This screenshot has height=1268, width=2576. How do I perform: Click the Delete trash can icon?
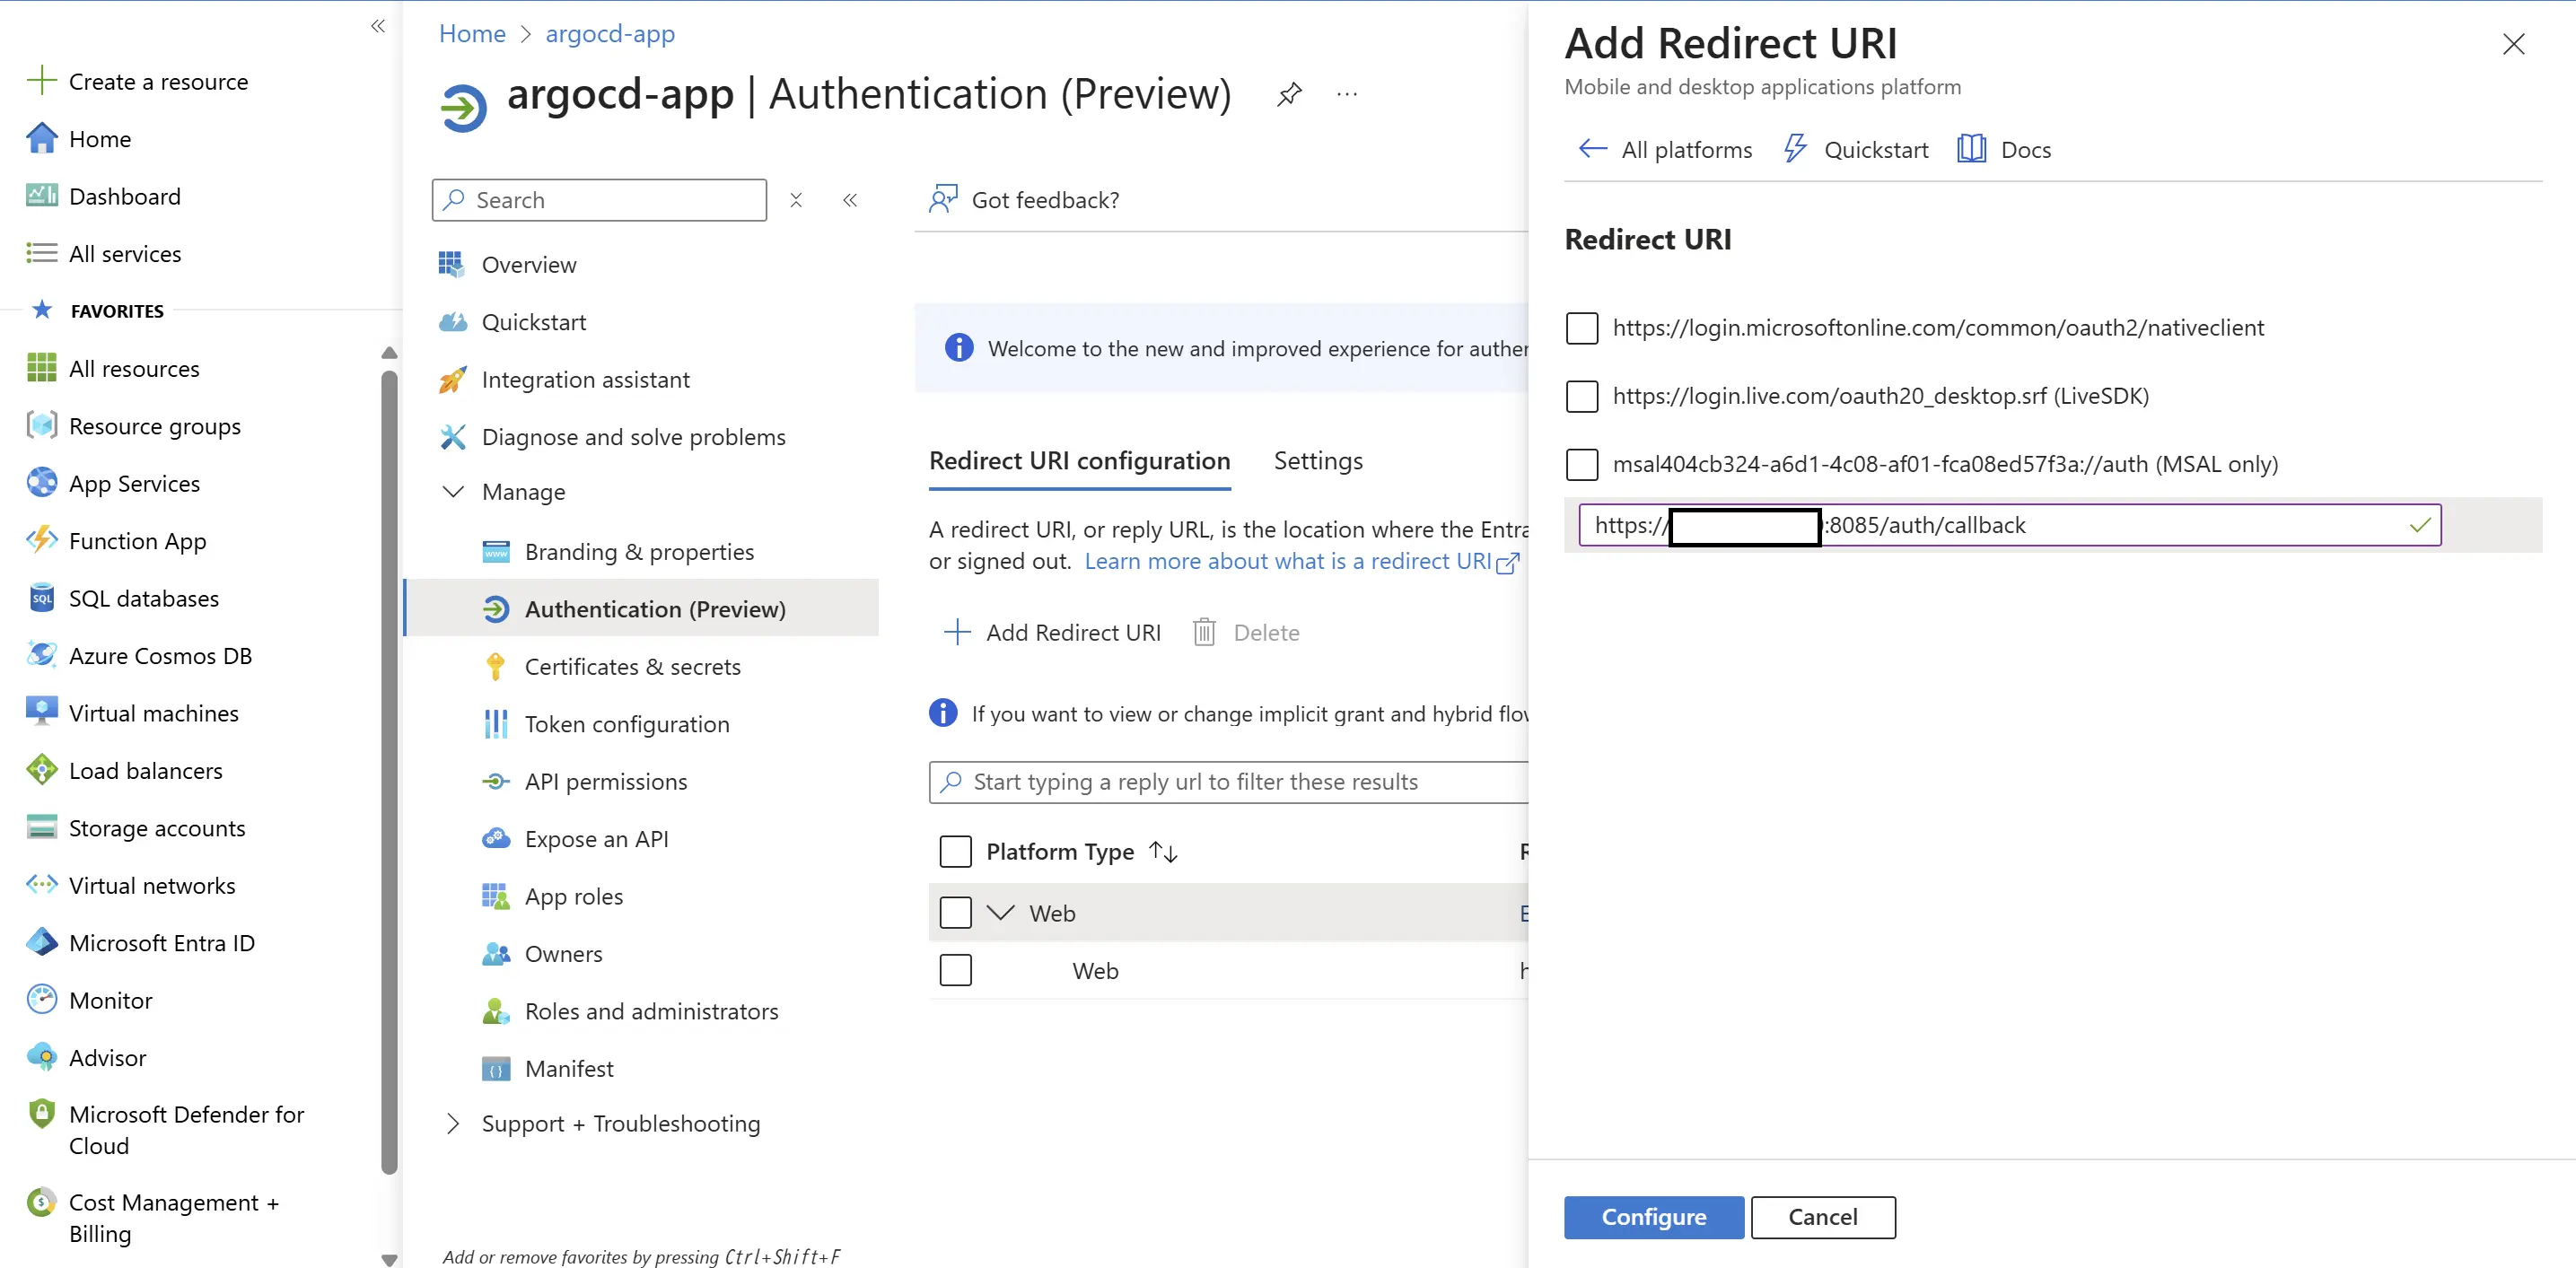1204,632
